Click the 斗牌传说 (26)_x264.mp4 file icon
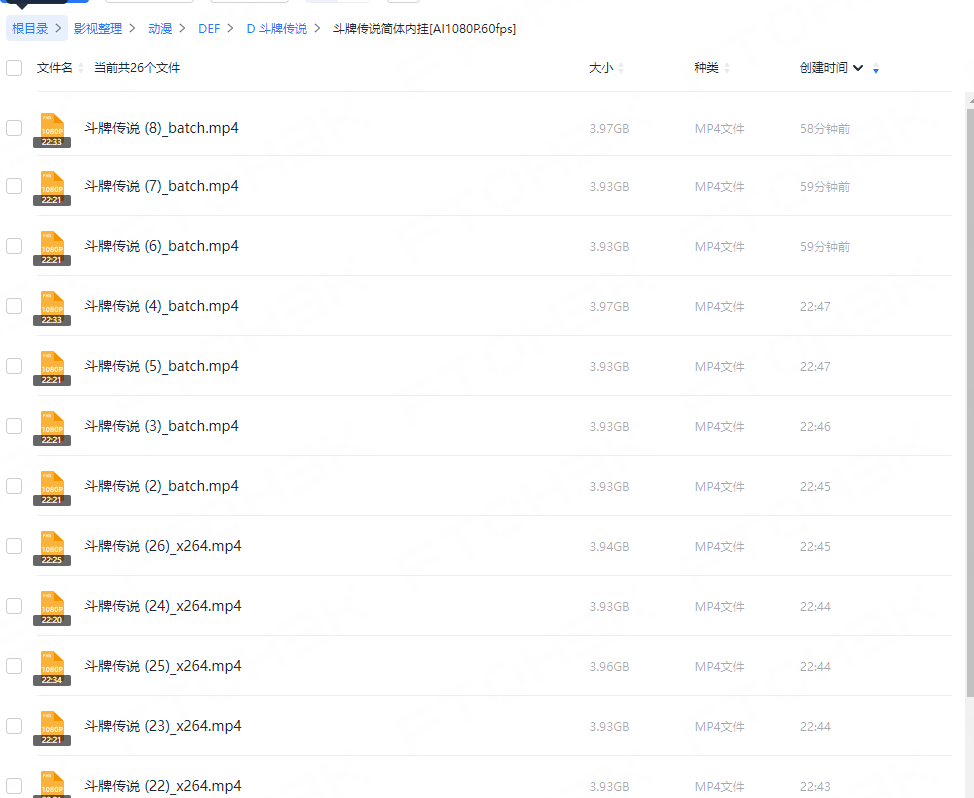The height and width of the screenshot is (798, 974). (51, 547)
